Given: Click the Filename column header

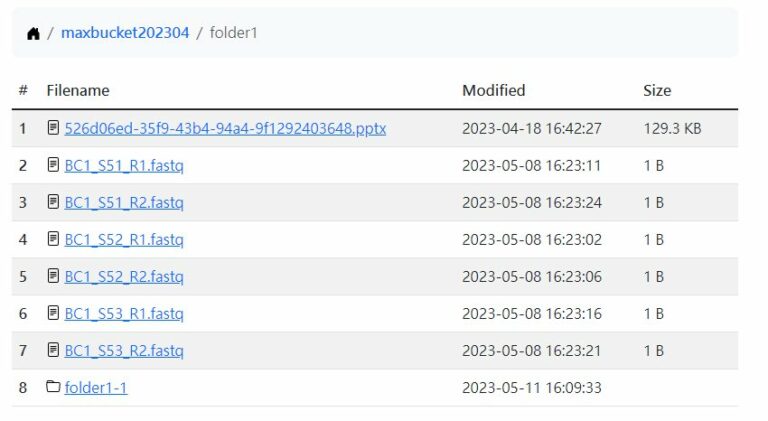Looking at the screenshot, I should 78,90.
